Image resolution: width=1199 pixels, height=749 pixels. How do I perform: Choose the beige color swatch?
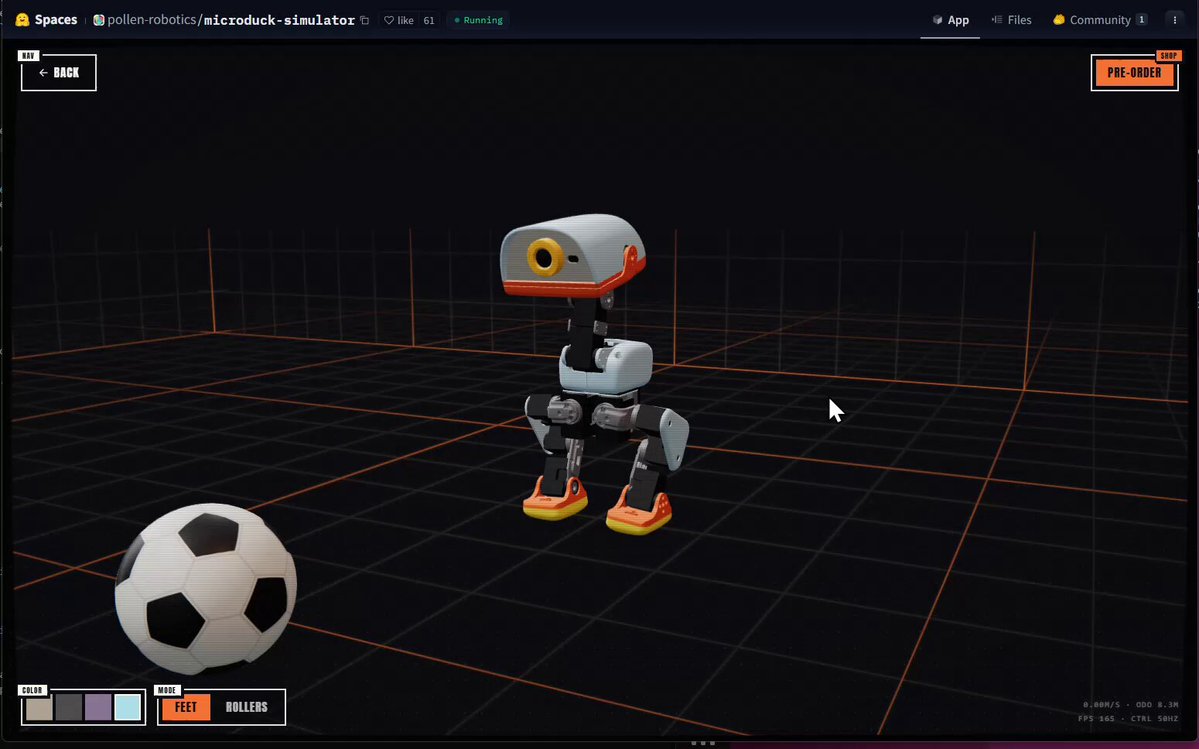pos(39,708)
